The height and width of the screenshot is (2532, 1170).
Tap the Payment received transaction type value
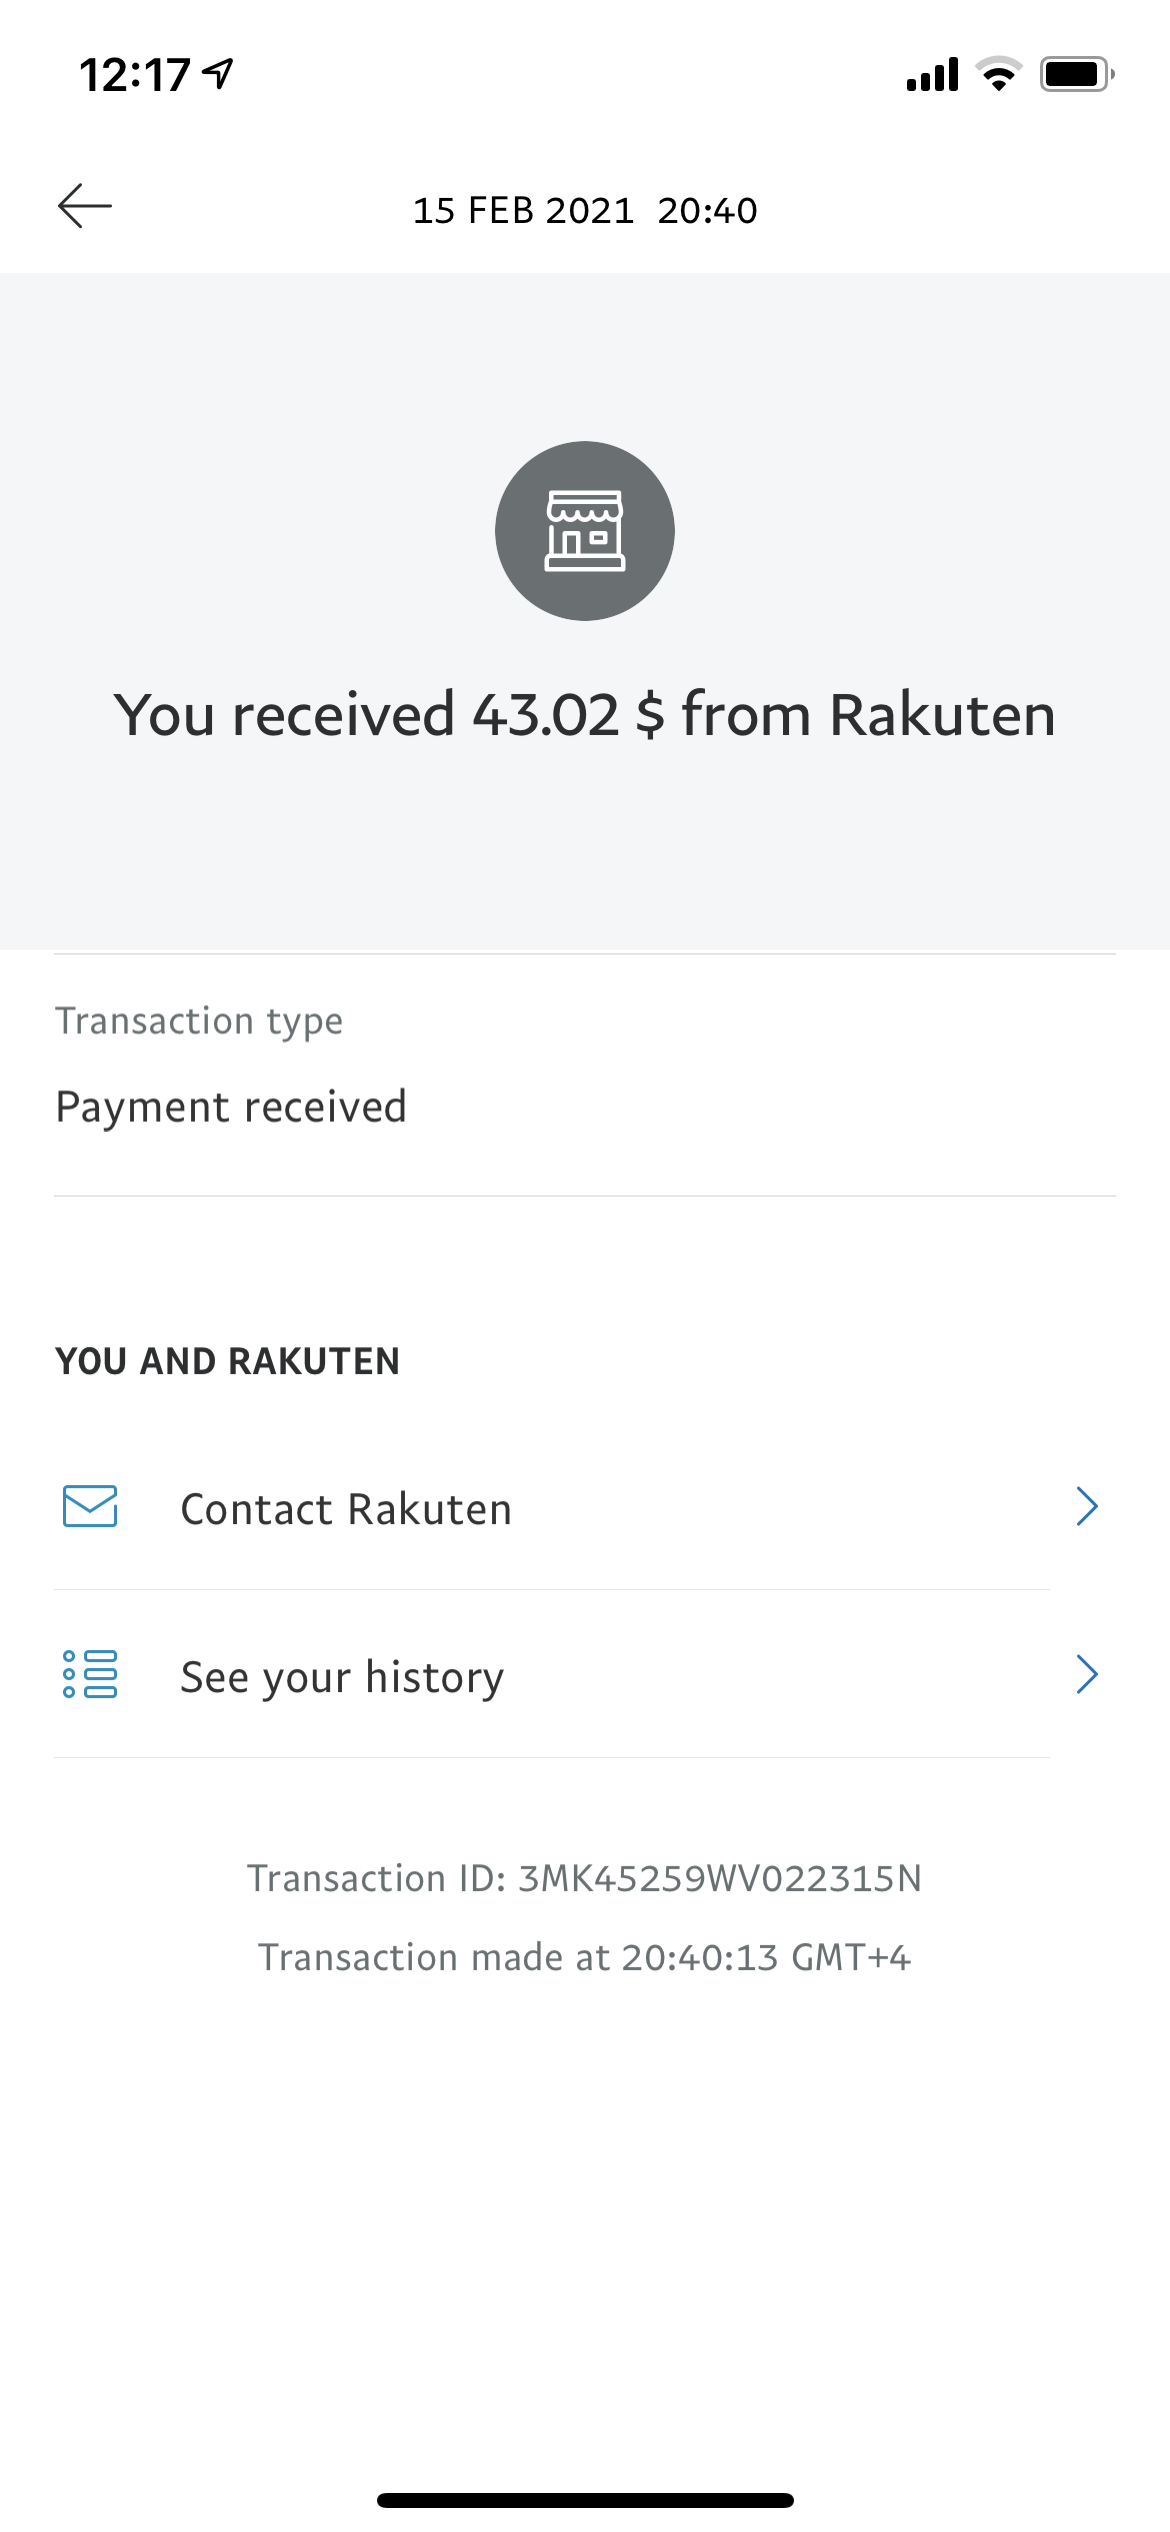(231, 1107)
